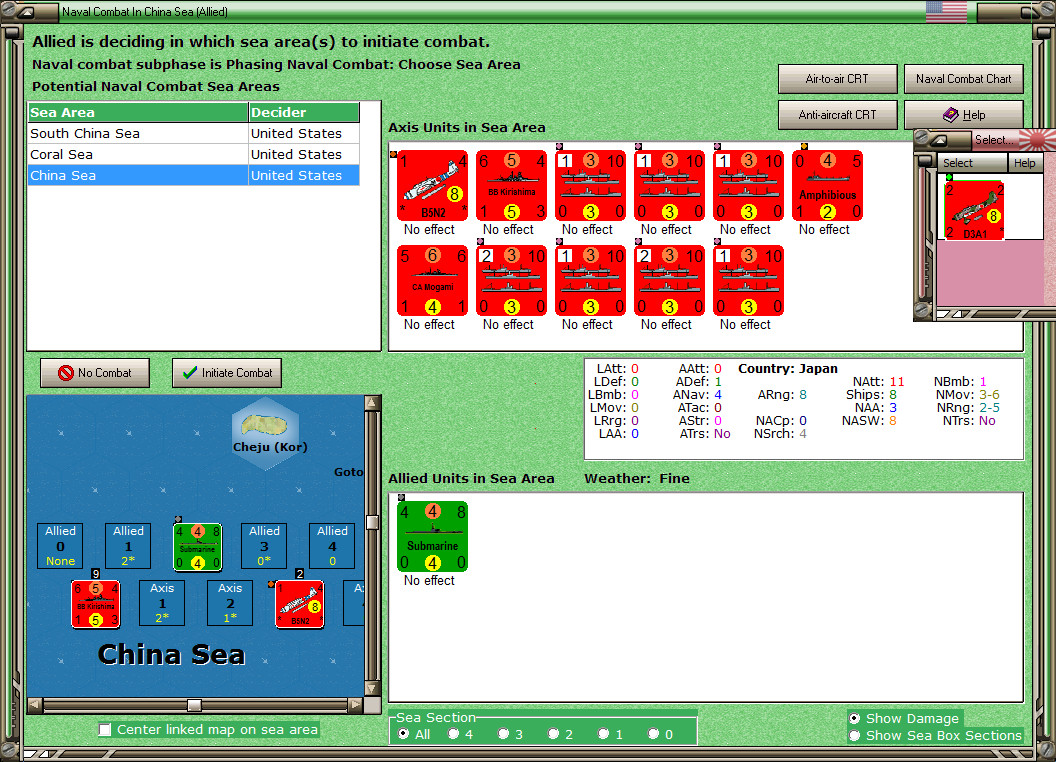
Task: Click the NAtt: 11 stat value
Action: pyautogui.click(x=896, y=382)
